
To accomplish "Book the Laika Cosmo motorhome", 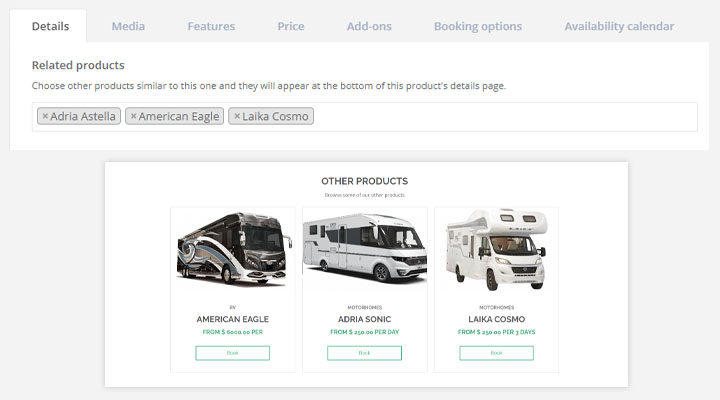I will coord(496,353).
